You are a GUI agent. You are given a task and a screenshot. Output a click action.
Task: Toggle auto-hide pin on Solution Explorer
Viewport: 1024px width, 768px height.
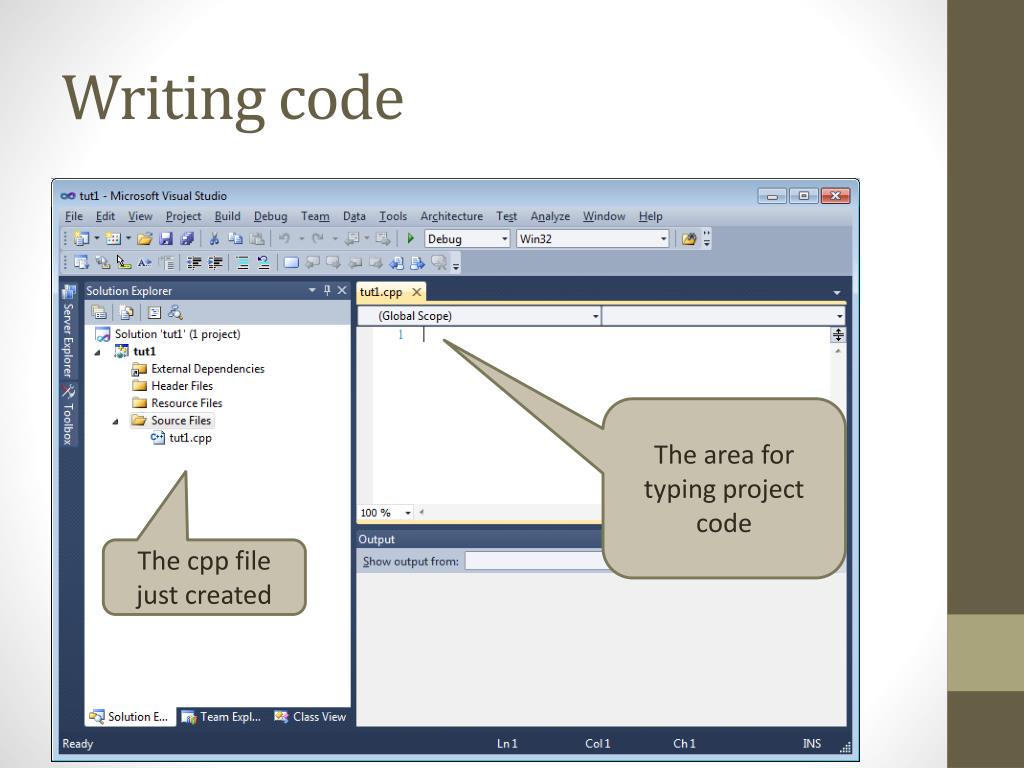point(327,291)
